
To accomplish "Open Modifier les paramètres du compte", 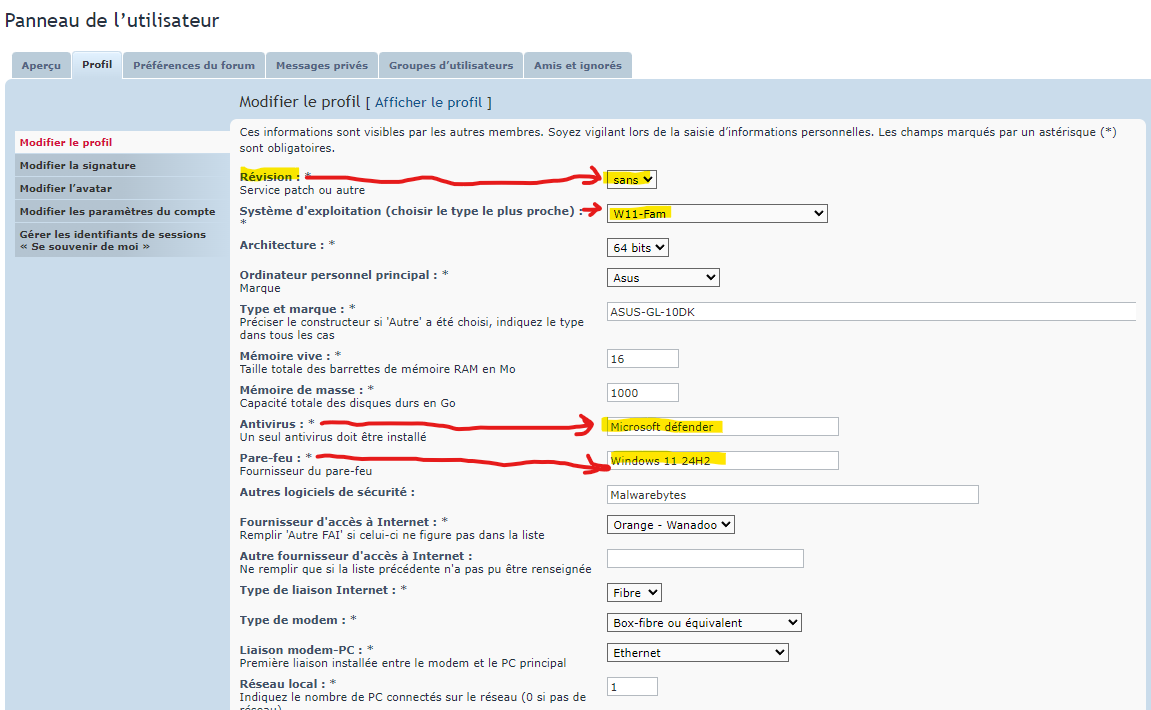I will pyautogui.click(x=122, y=211).
